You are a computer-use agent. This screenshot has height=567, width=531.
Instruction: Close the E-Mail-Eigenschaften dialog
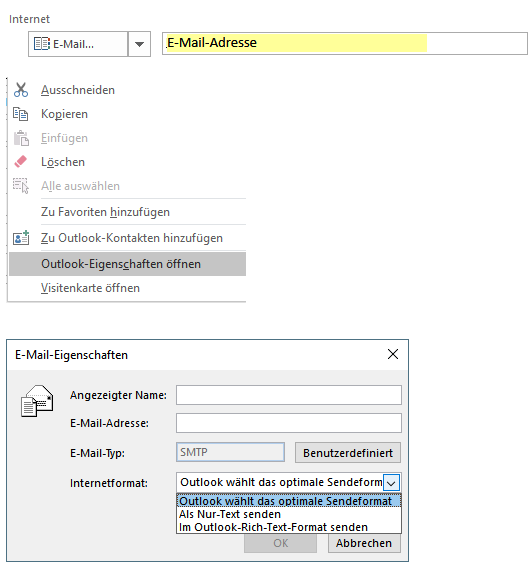[x=393, y=354]
